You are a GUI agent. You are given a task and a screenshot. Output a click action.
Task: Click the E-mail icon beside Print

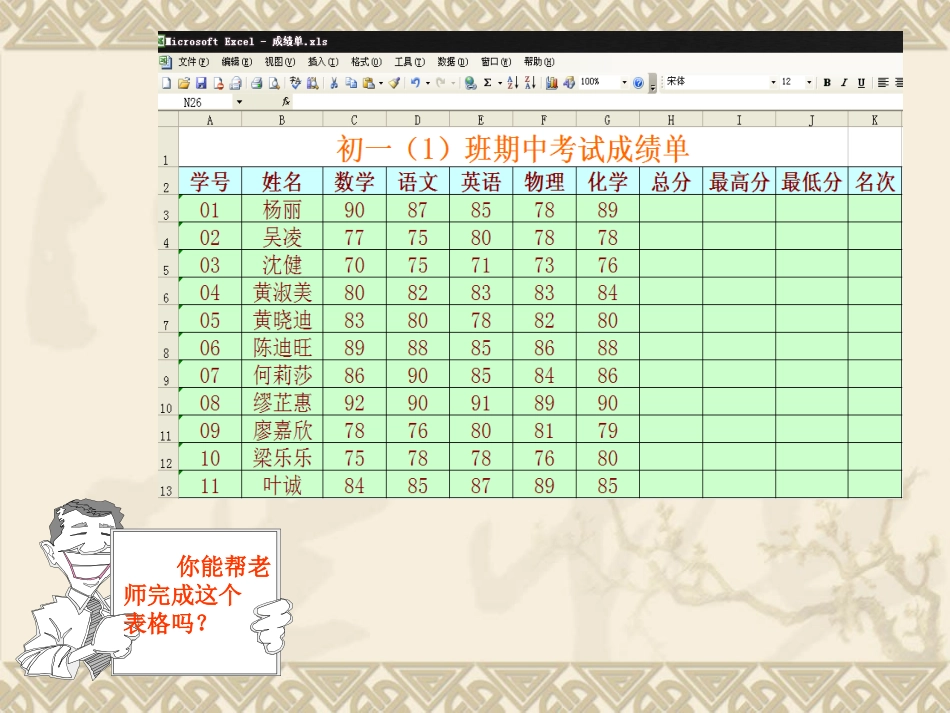coord(236,83)
